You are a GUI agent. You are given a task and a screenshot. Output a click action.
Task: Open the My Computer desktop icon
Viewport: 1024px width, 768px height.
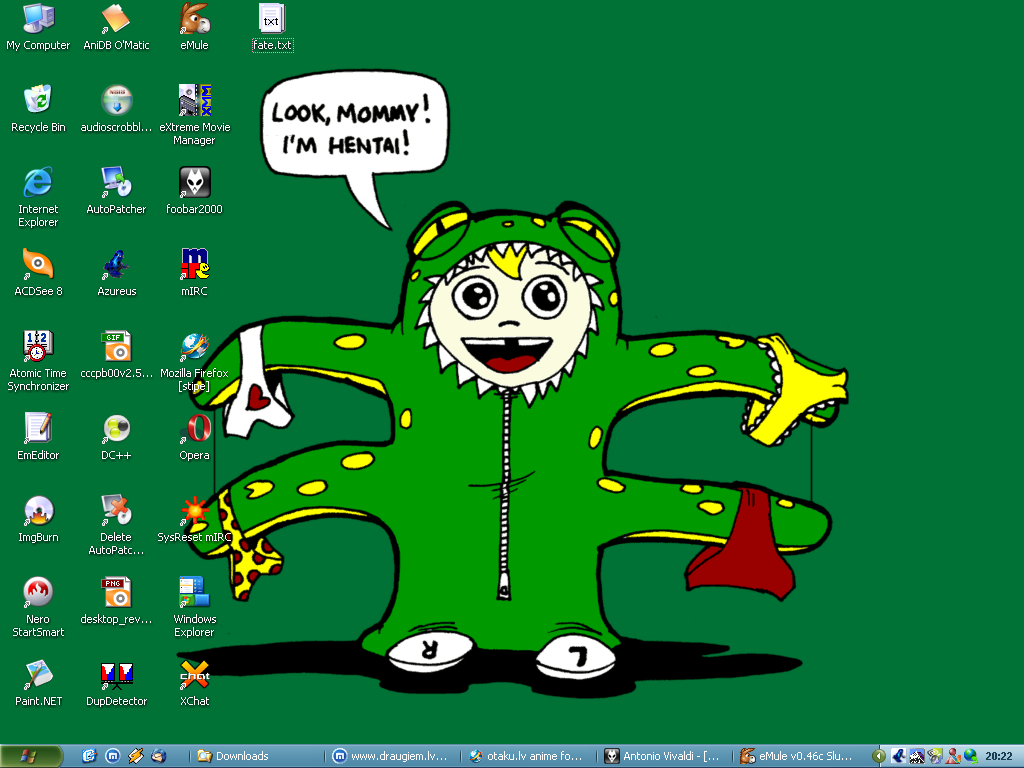pos(38,27)
